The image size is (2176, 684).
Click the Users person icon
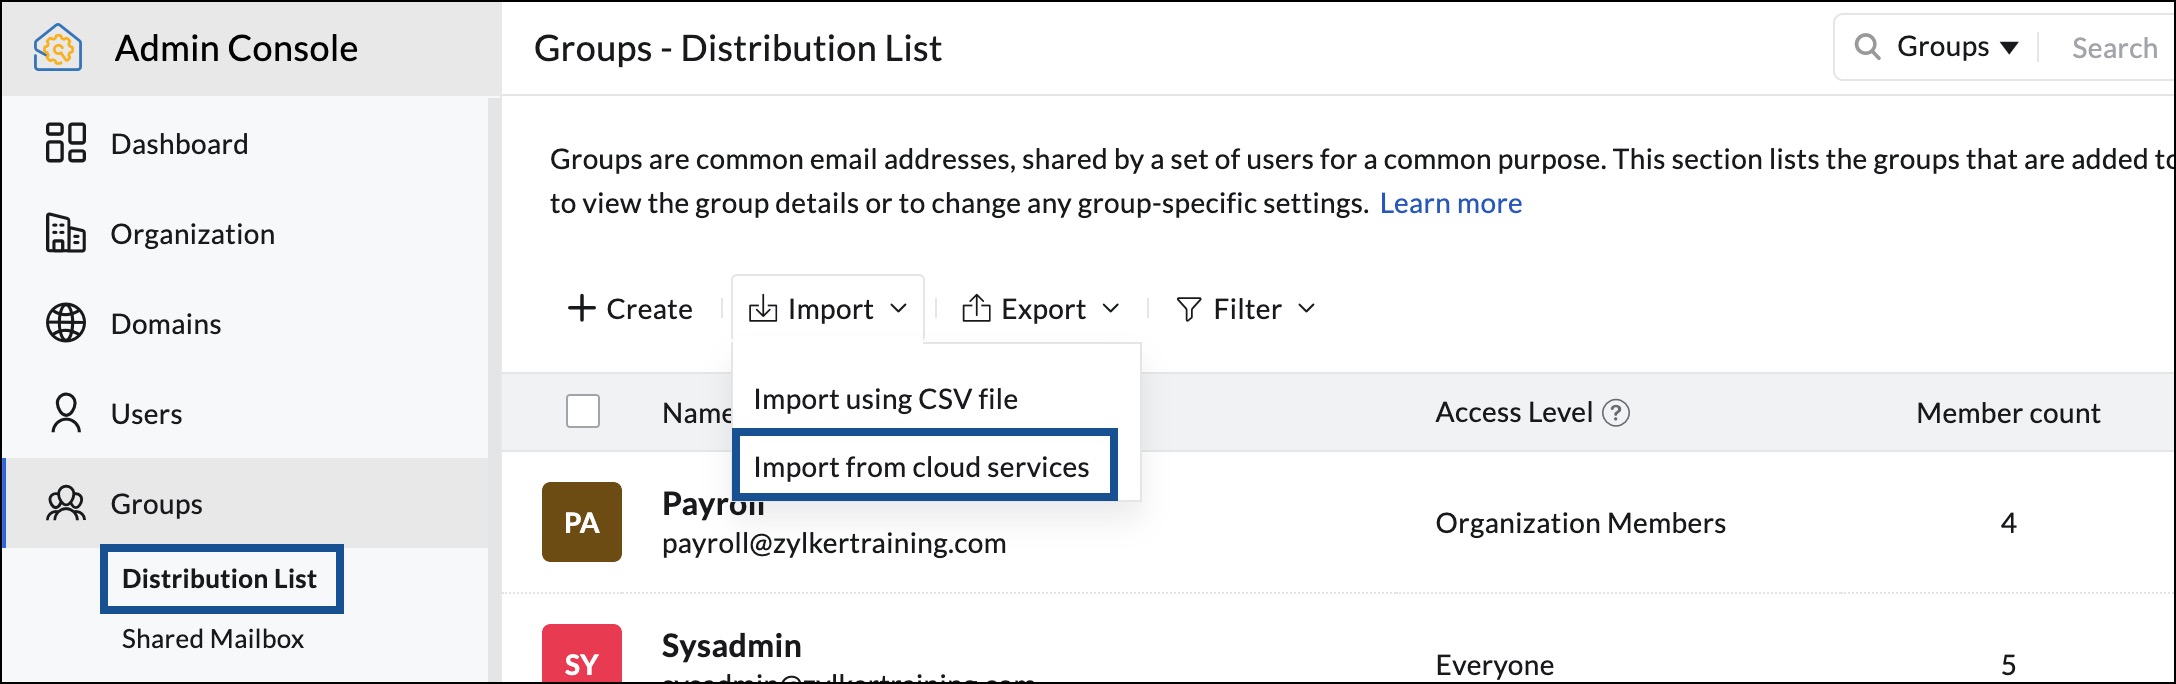(x=66, y=413)
